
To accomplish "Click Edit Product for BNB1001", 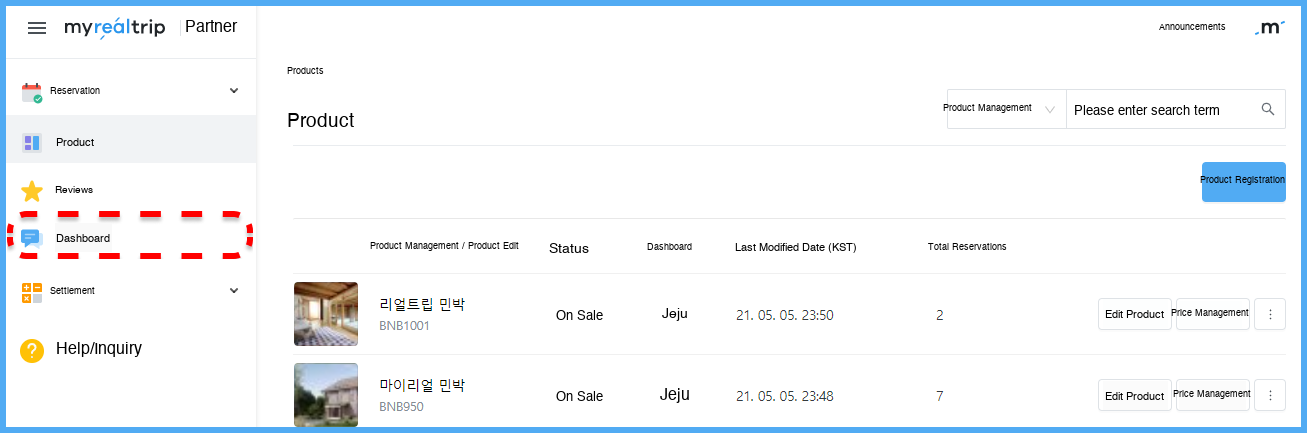I will (1134, 314).
